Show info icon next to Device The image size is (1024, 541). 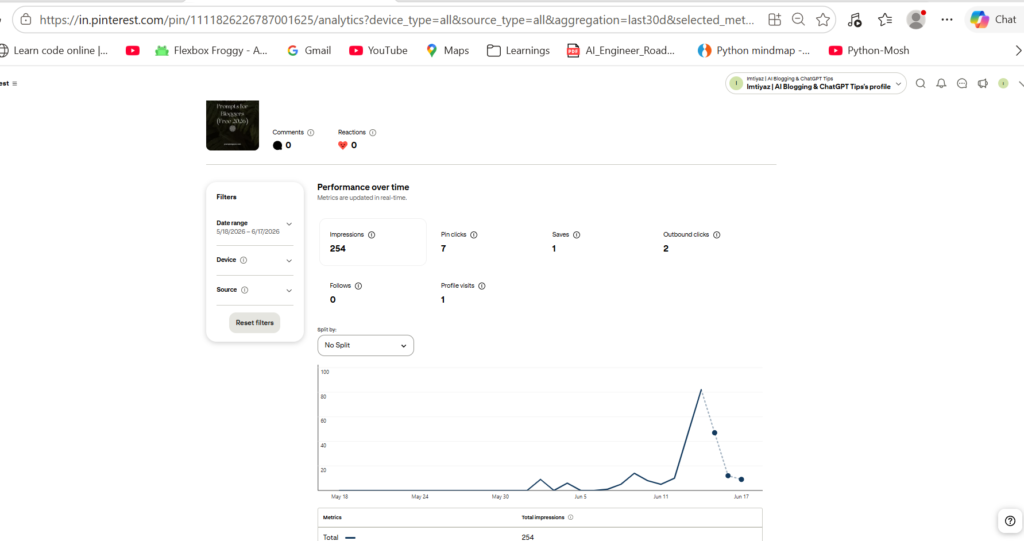pyautogui.click(x=244, y=260)
